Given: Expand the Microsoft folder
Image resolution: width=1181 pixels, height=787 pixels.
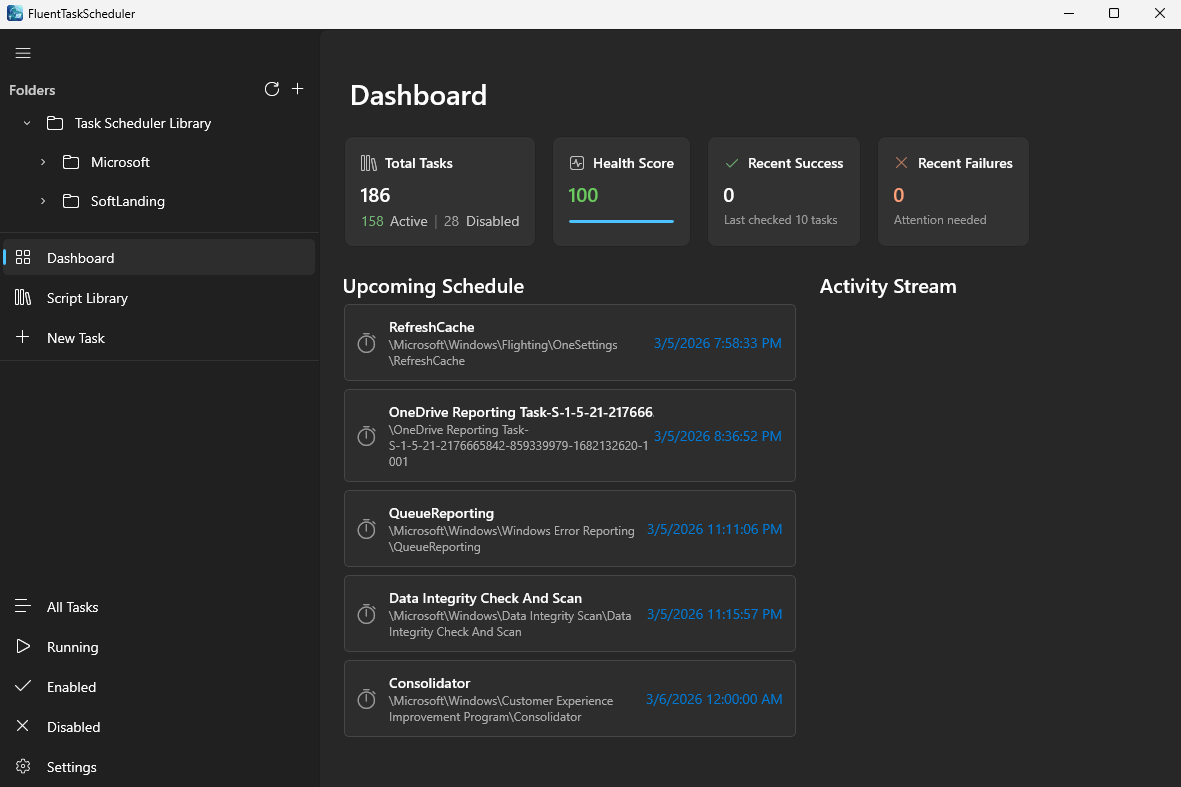Looking at the screenshot, I should coord(43,162).
